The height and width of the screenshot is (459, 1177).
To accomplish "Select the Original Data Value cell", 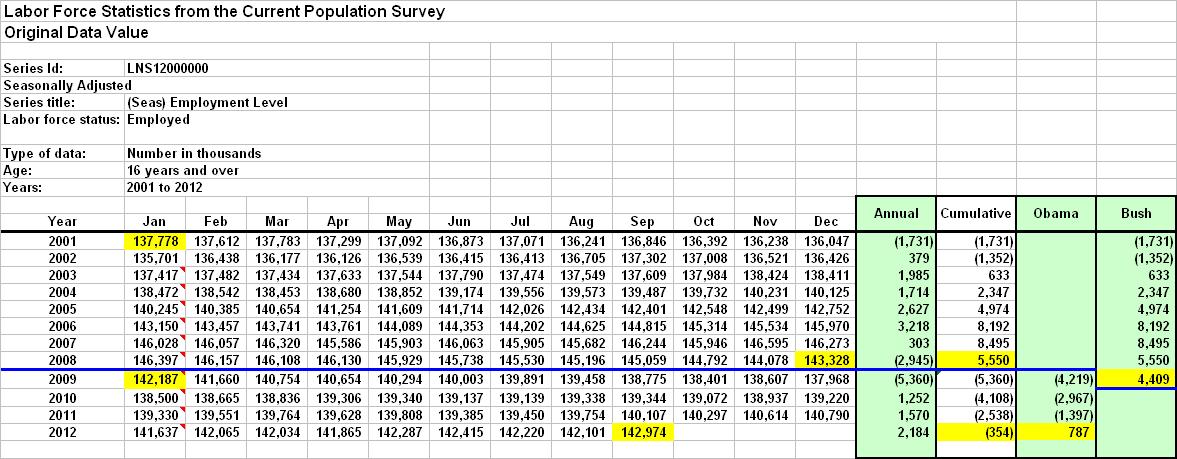I will pos(77,32).
